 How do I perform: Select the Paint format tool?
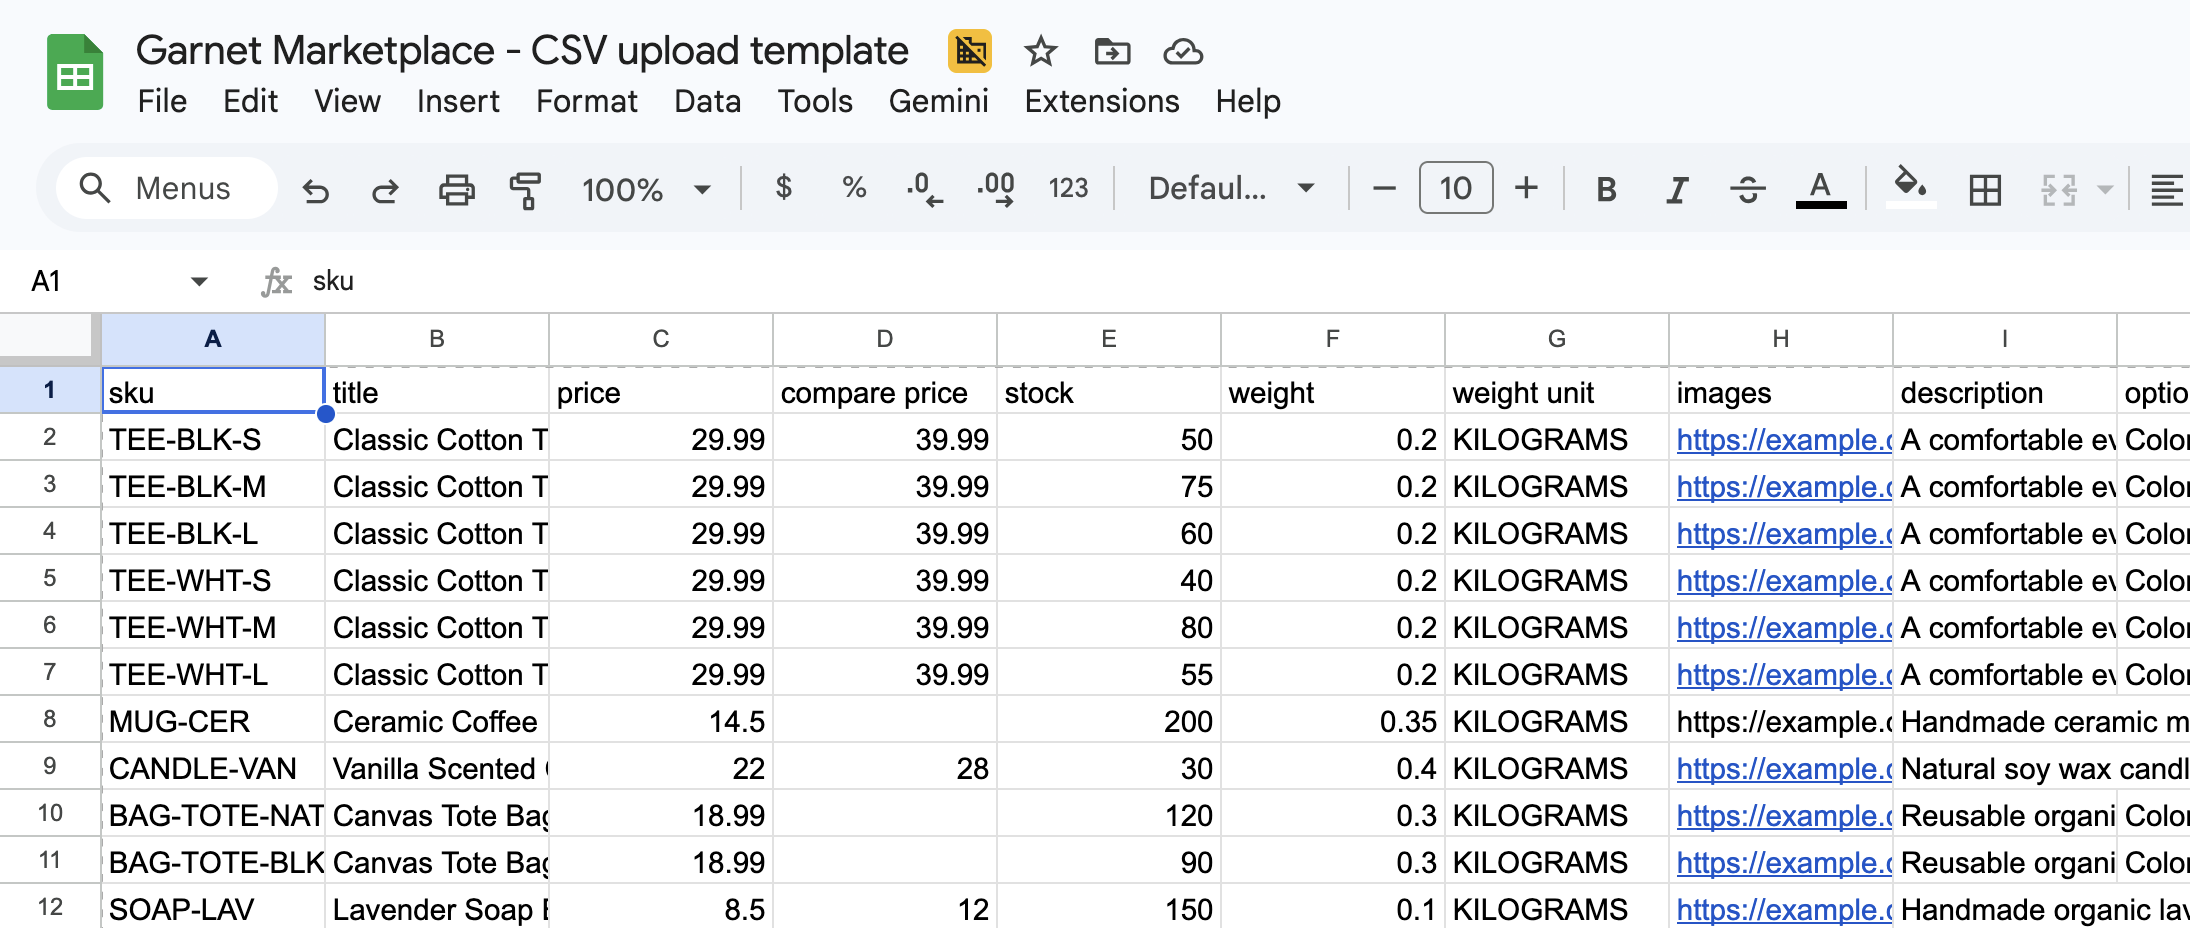click(525, 188)
